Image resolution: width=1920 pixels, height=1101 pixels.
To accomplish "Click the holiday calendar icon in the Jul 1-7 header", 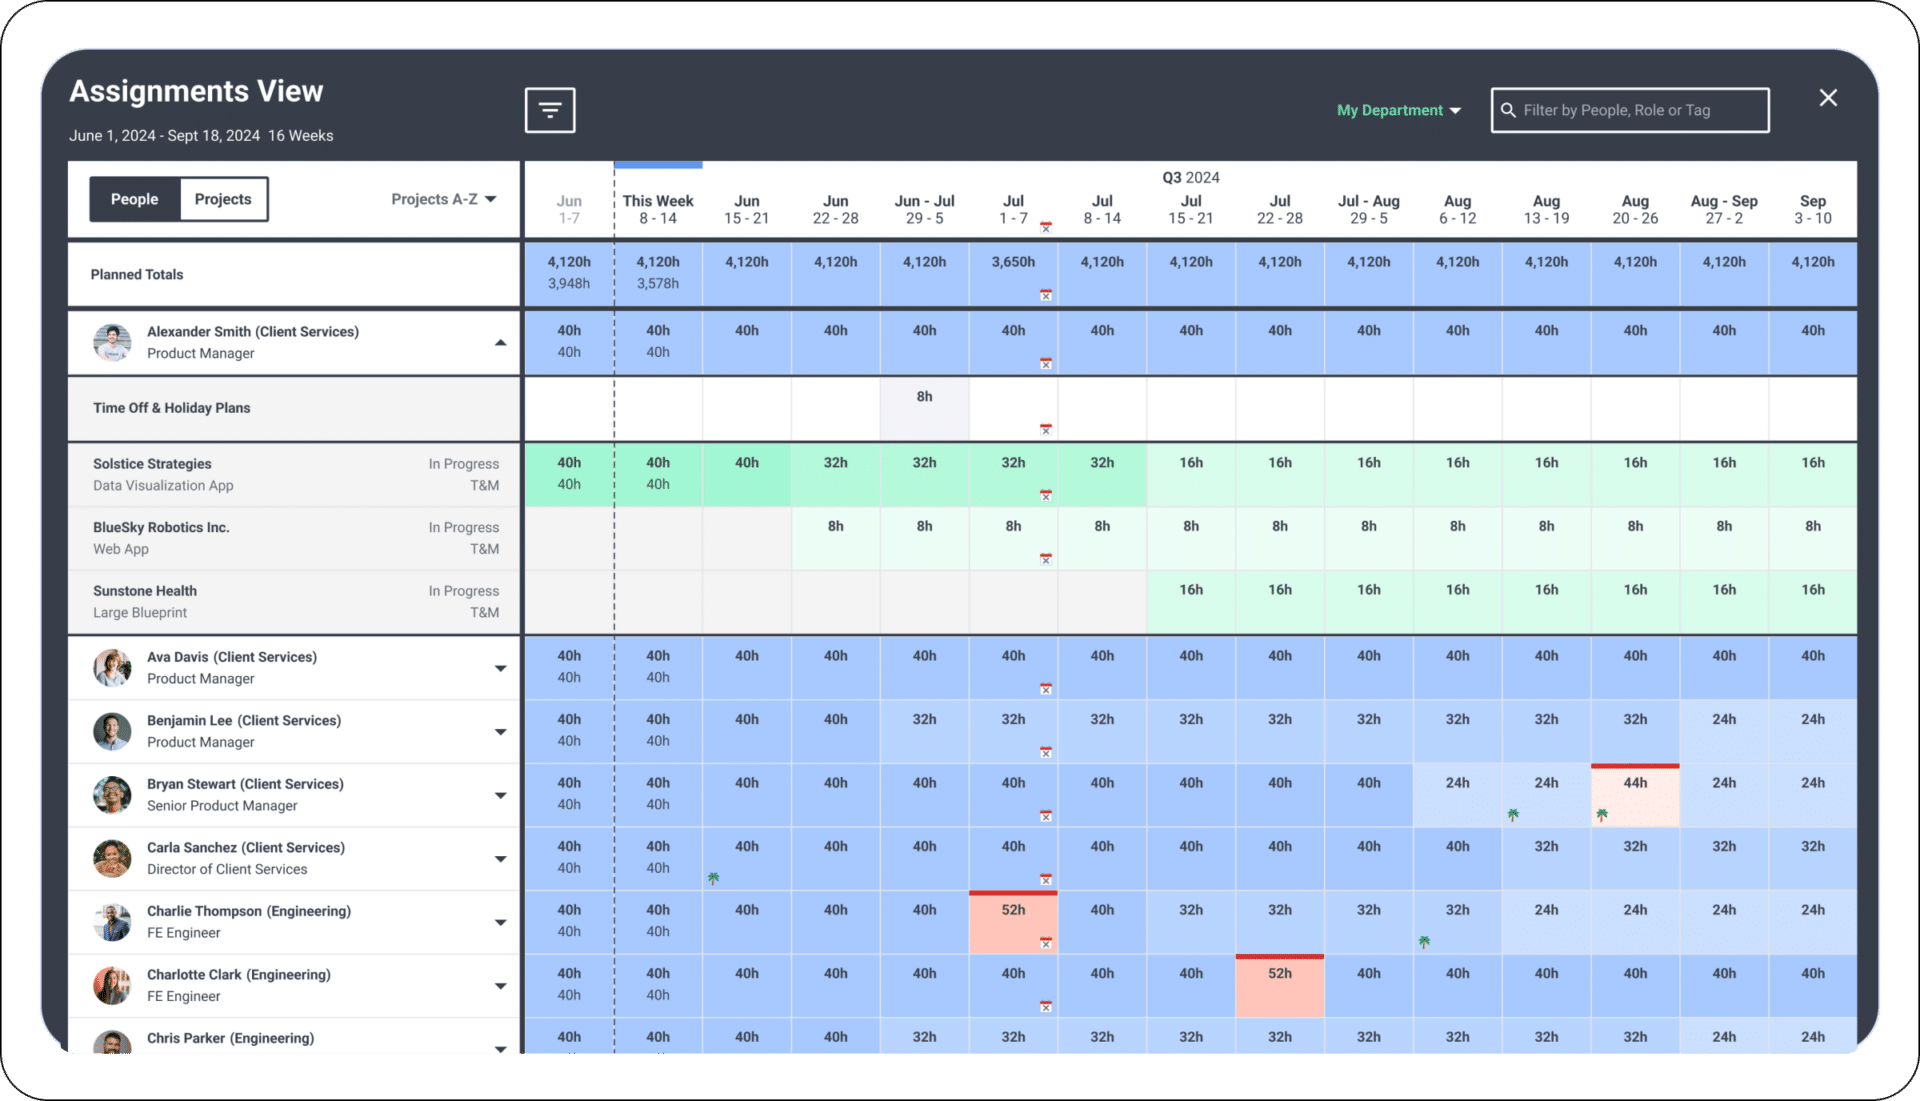I will click(1046, 228).
